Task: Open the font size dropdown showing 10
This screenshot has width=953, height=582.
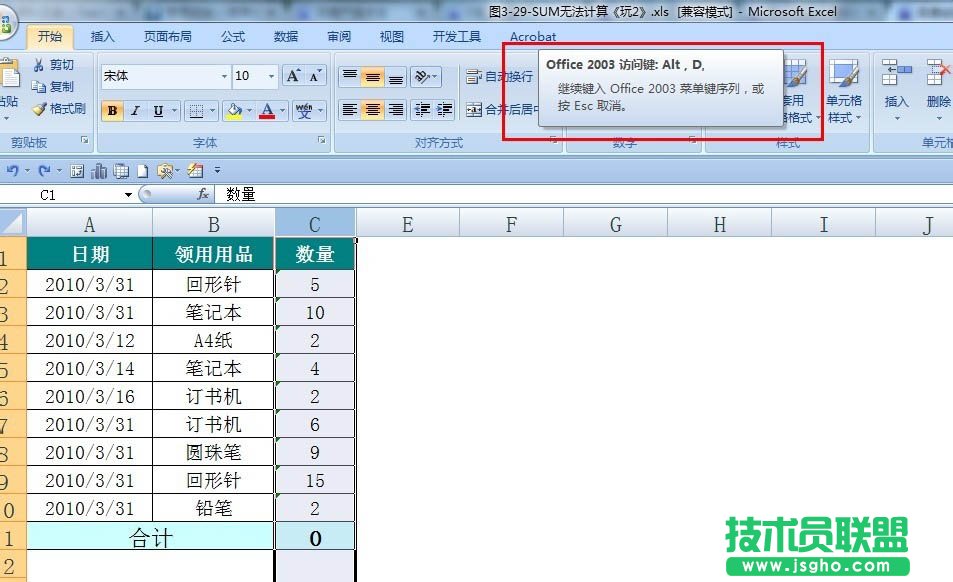Action: (271, 77)
